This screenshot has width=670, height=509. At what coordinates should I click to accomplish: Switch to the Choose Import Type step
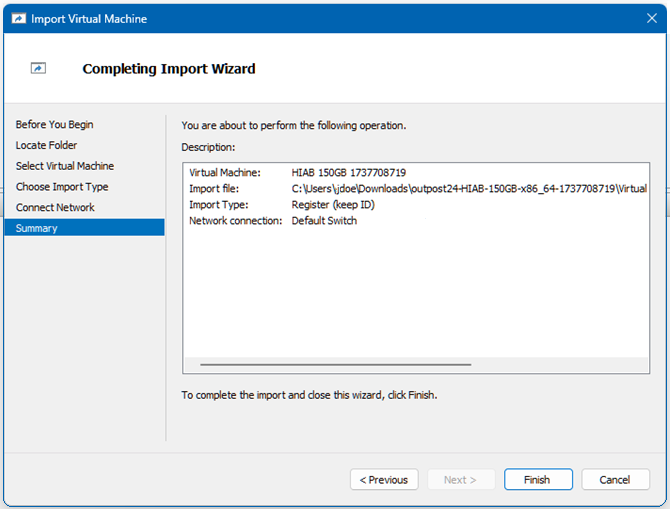click(62, 187)
